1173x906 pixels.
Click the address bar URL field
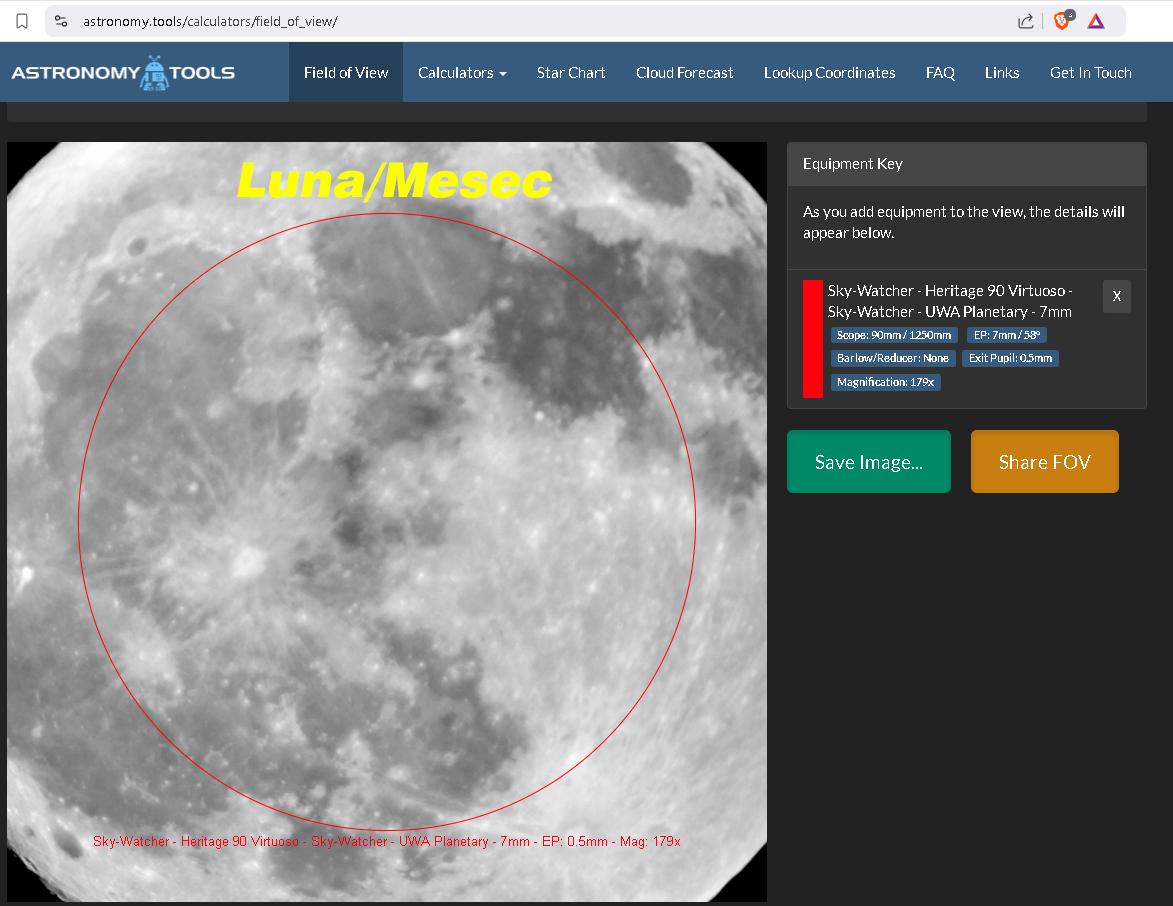coord(500,21)
